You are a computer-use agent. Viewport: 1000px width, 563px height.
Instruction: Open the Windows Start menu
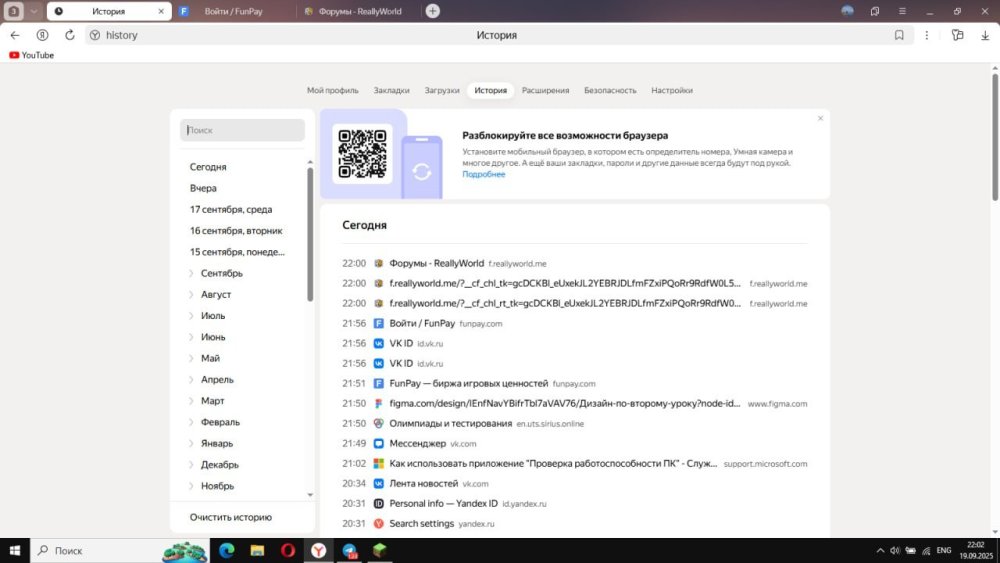click(x=15, y=550)
